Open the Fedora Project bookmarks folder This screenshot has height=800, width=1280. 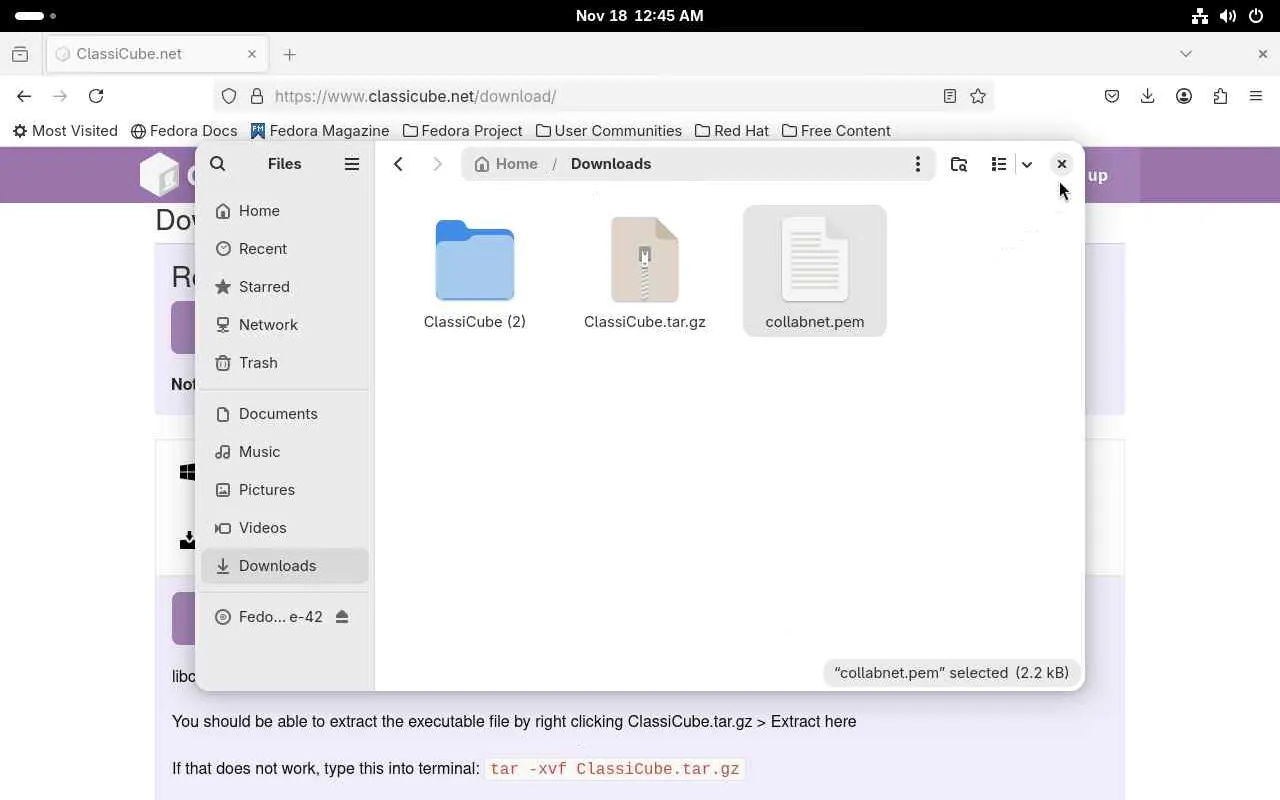pyautogui.click(x=462, y=131)
